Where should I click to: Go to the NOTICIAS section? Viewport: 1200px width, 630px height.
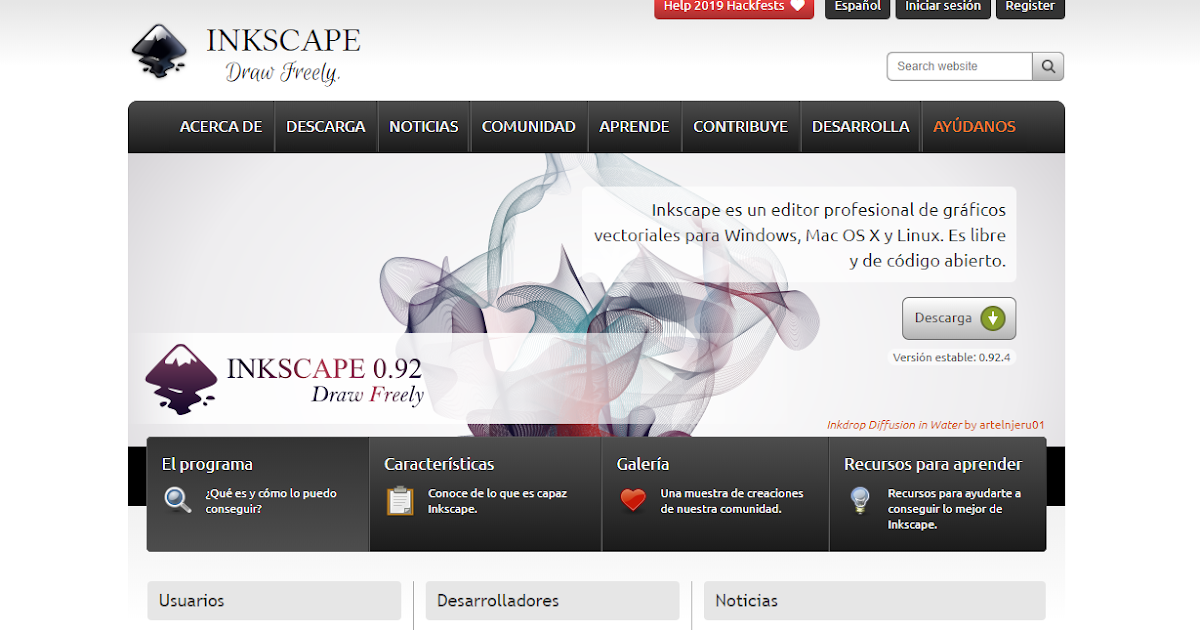tap(423, 127)
